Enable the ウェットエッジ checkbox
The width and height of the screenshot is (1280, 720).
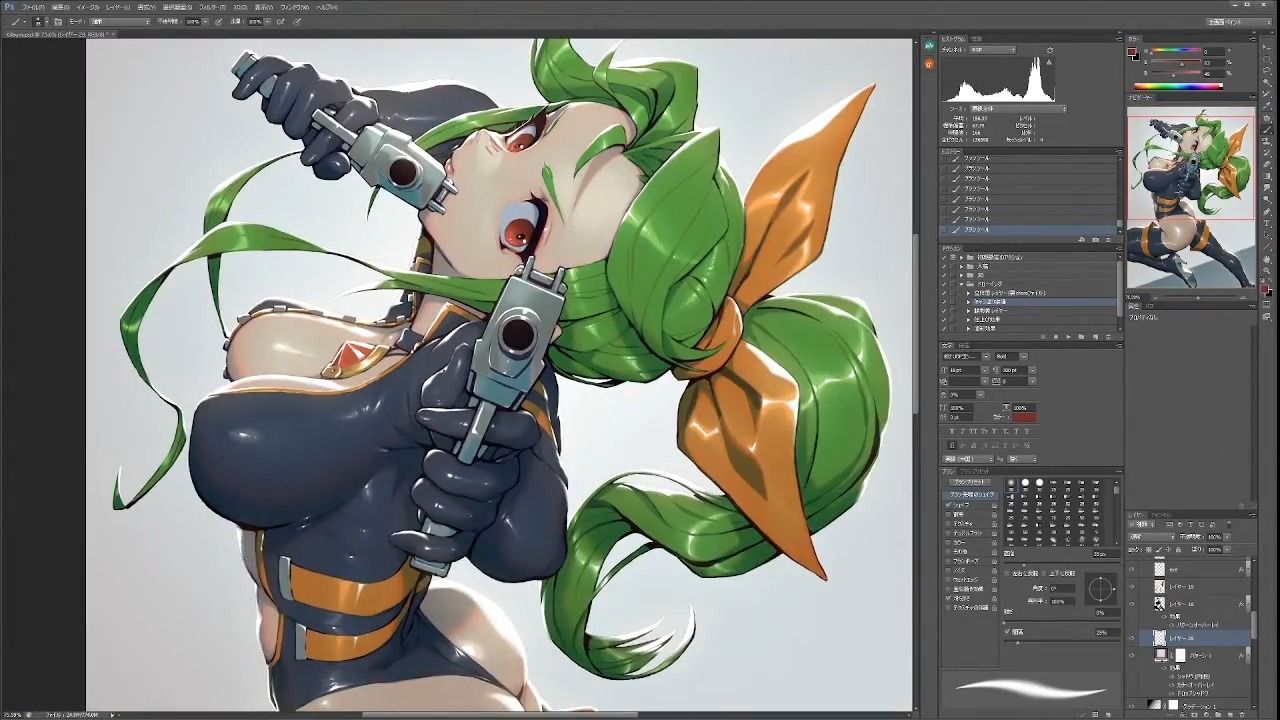coord(948,579)
